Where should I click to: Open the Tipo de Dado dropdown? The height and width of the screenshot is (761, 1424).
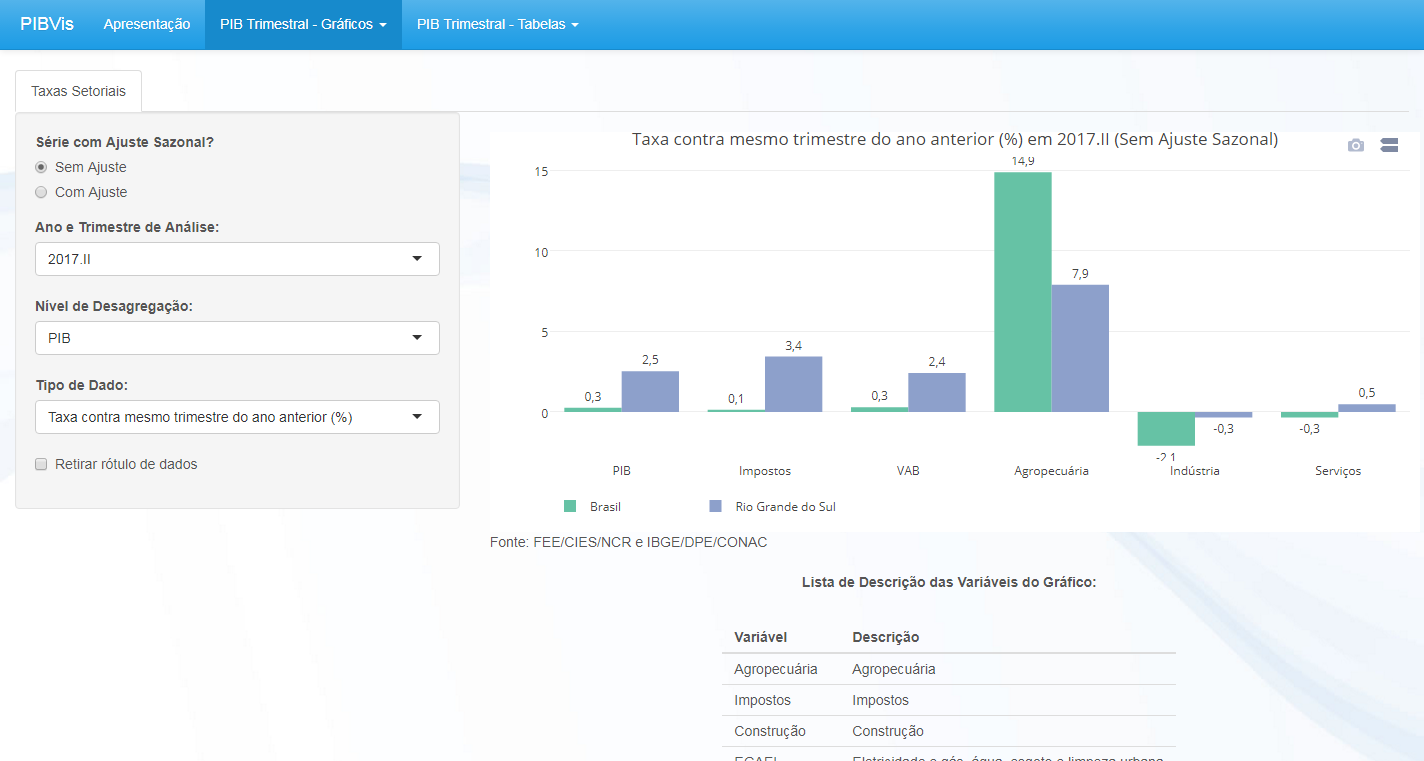tap(237, 417)
